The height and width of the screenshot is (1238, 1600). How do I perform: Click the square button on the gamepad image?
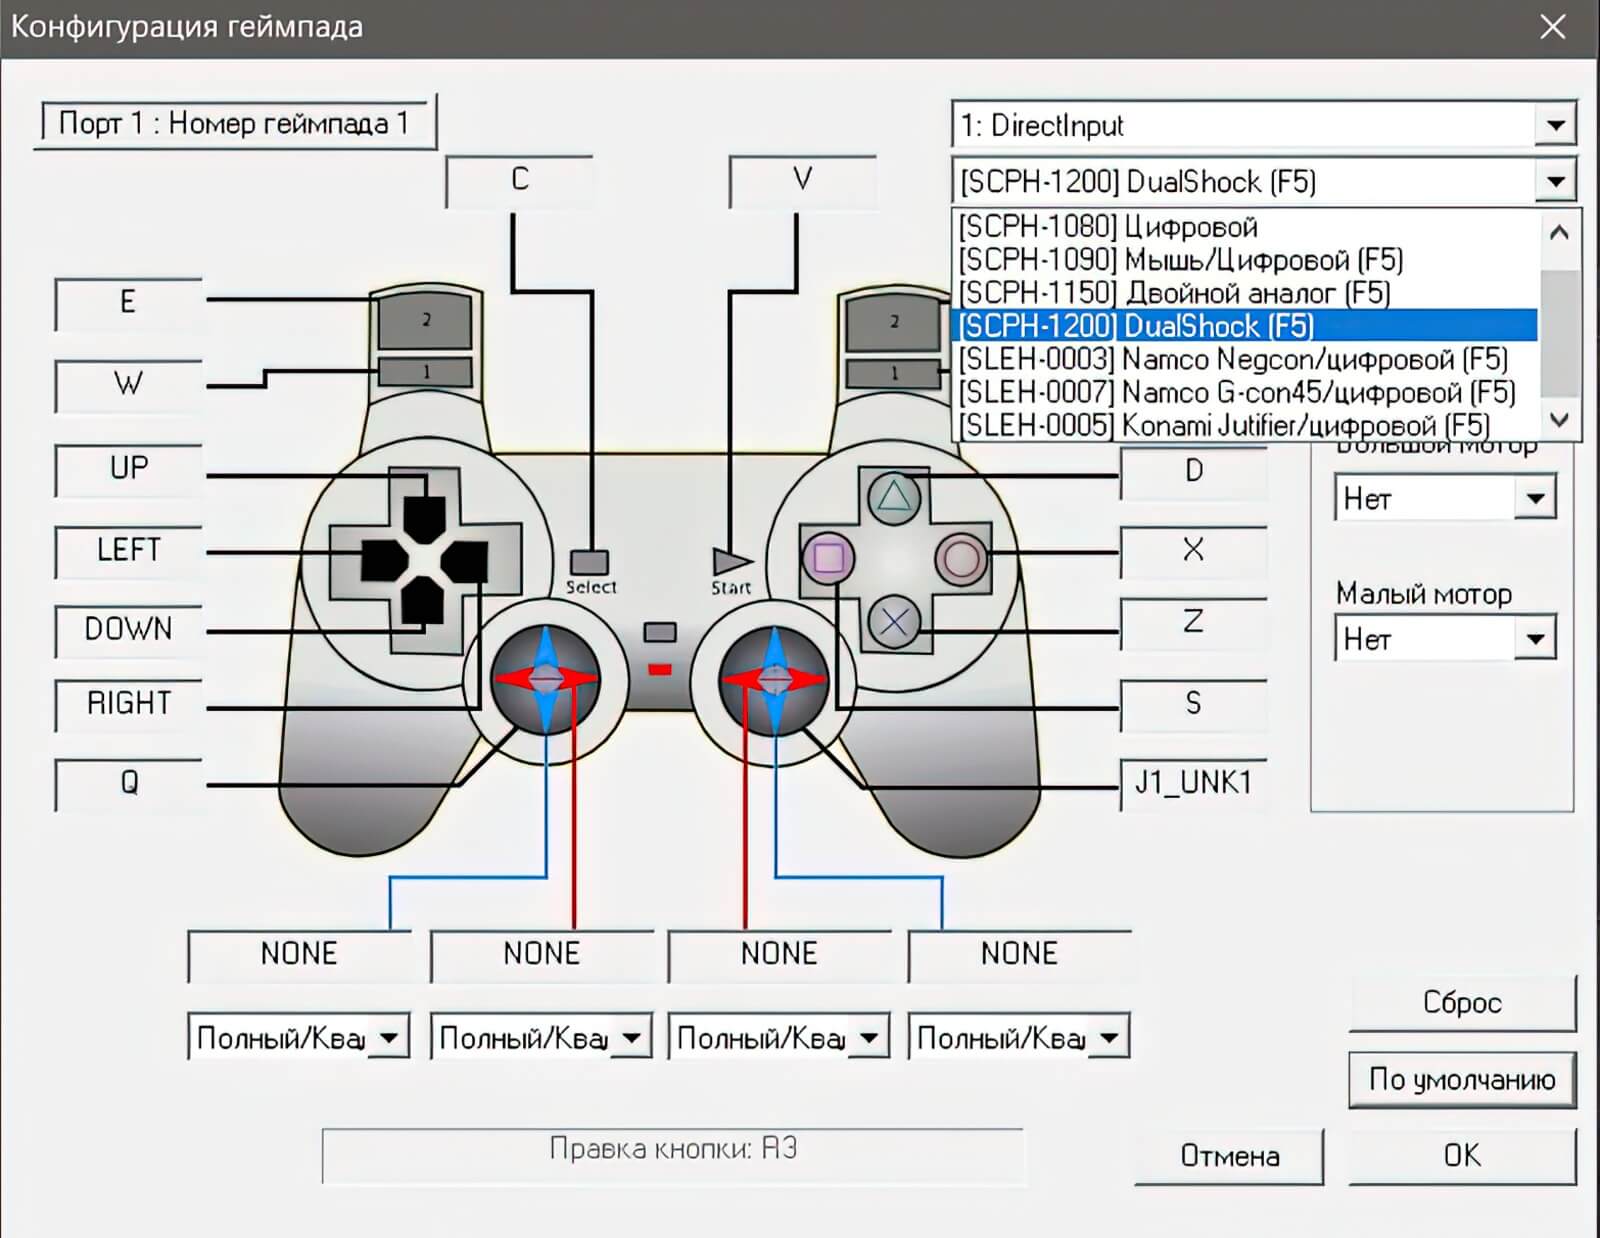coord(829,558)
